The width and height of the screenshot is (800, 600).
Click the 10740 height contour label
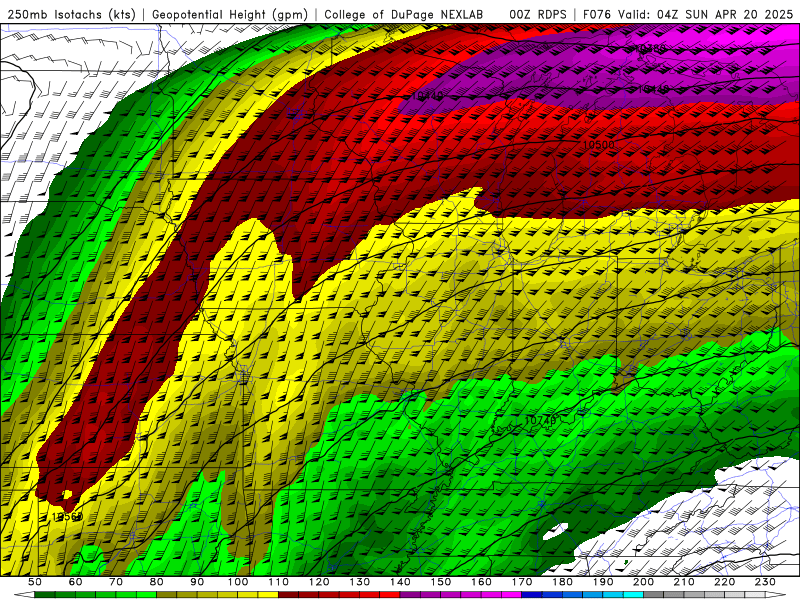(x=540, y=420)
